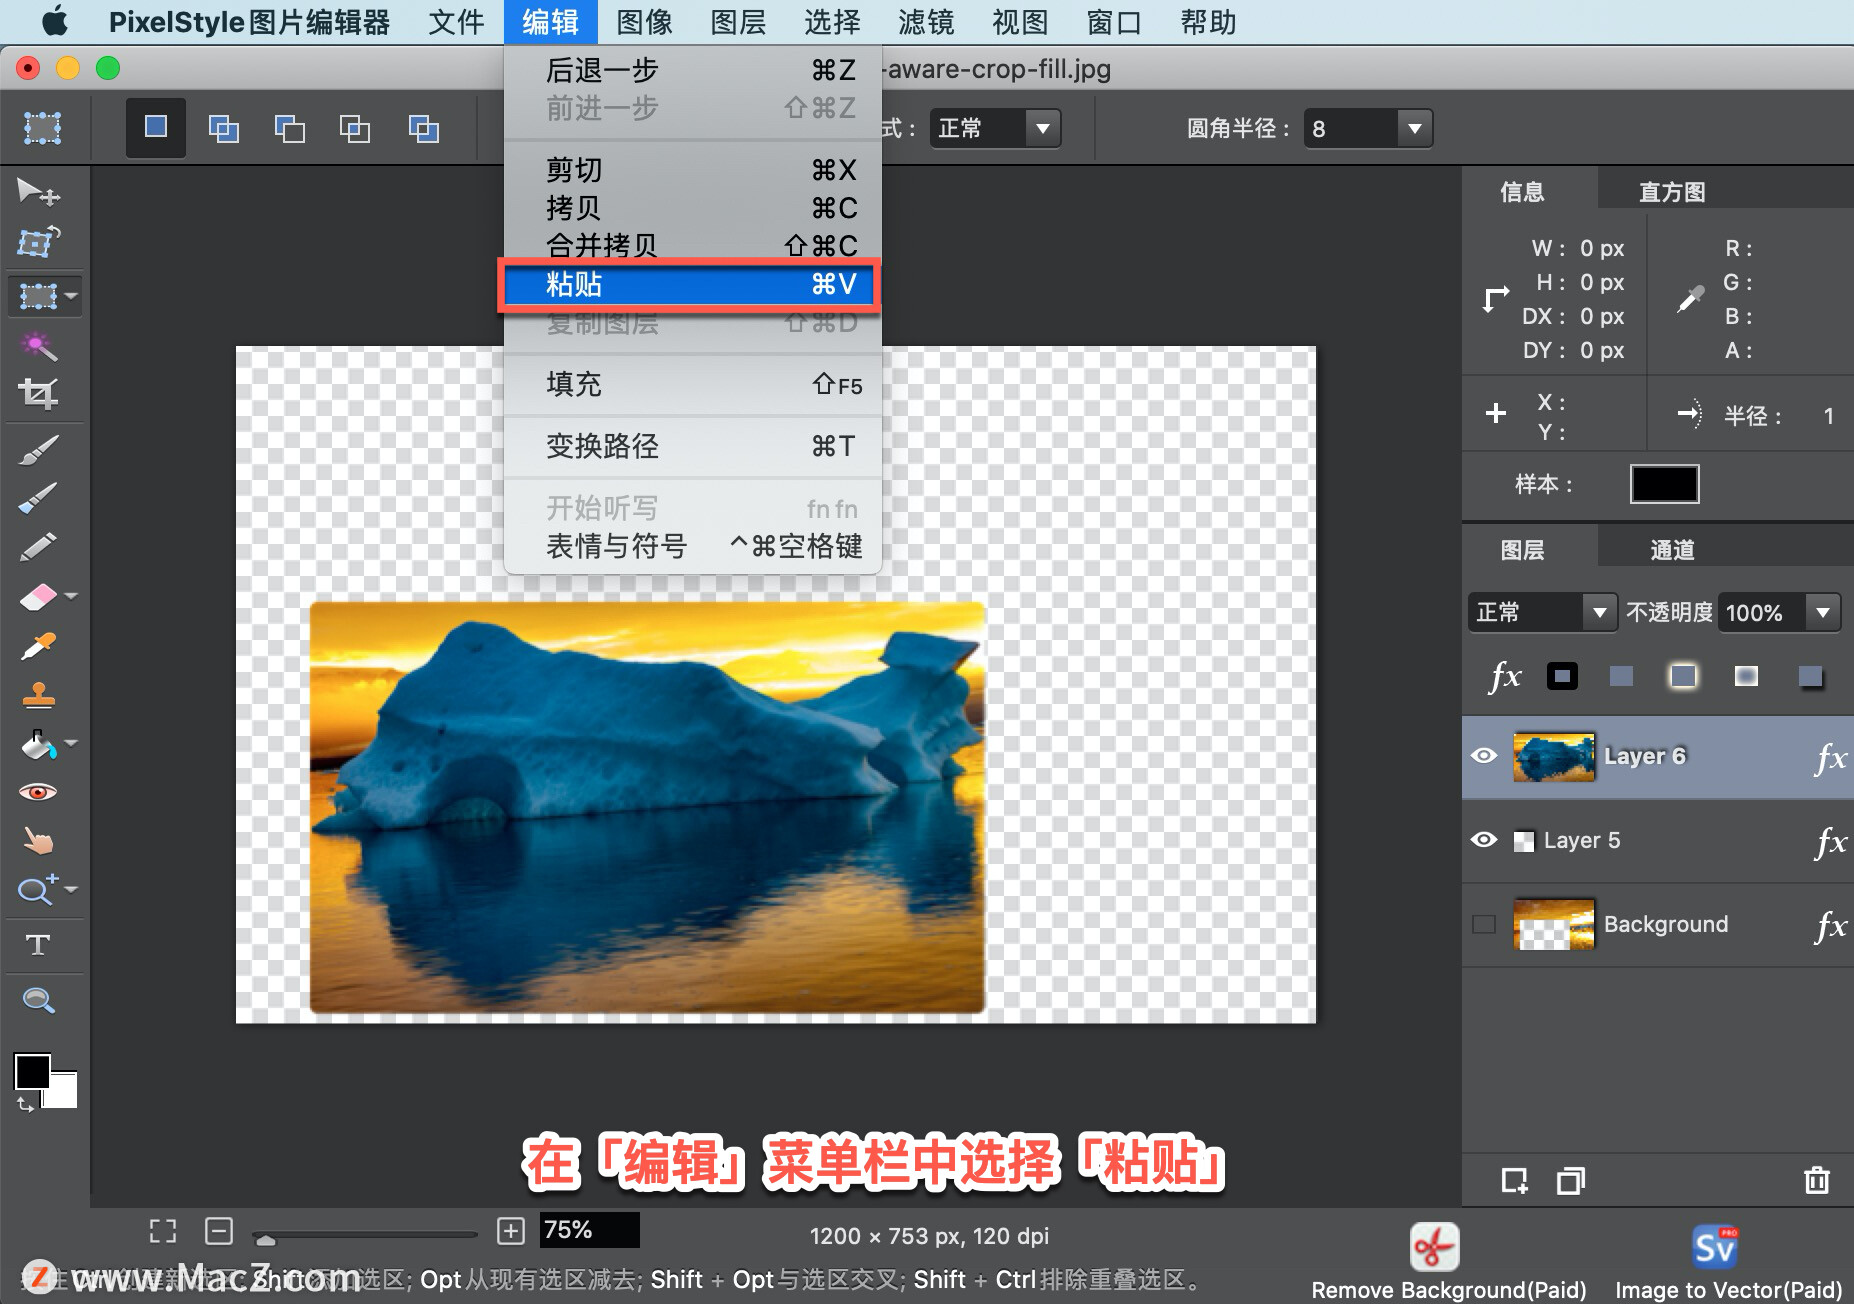Open the layer blend mode dropdown
The height and width of the screenshot is (1304, 1854).
pos(1597,612)
